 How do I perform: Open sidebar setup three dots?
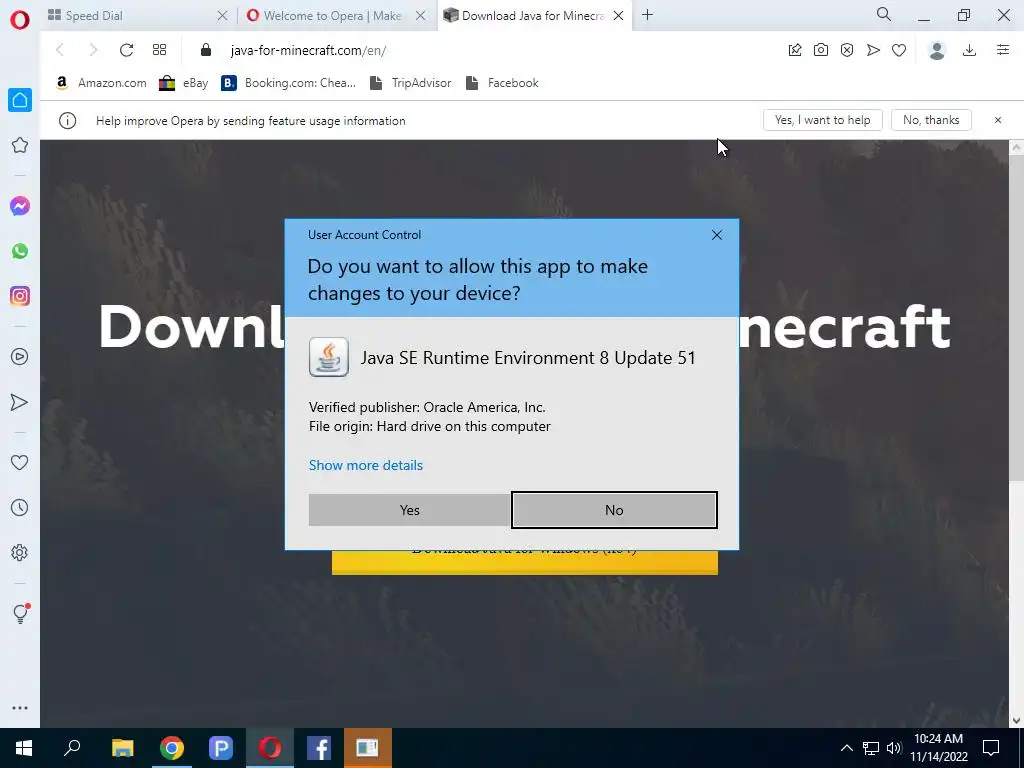coord(20,708)
